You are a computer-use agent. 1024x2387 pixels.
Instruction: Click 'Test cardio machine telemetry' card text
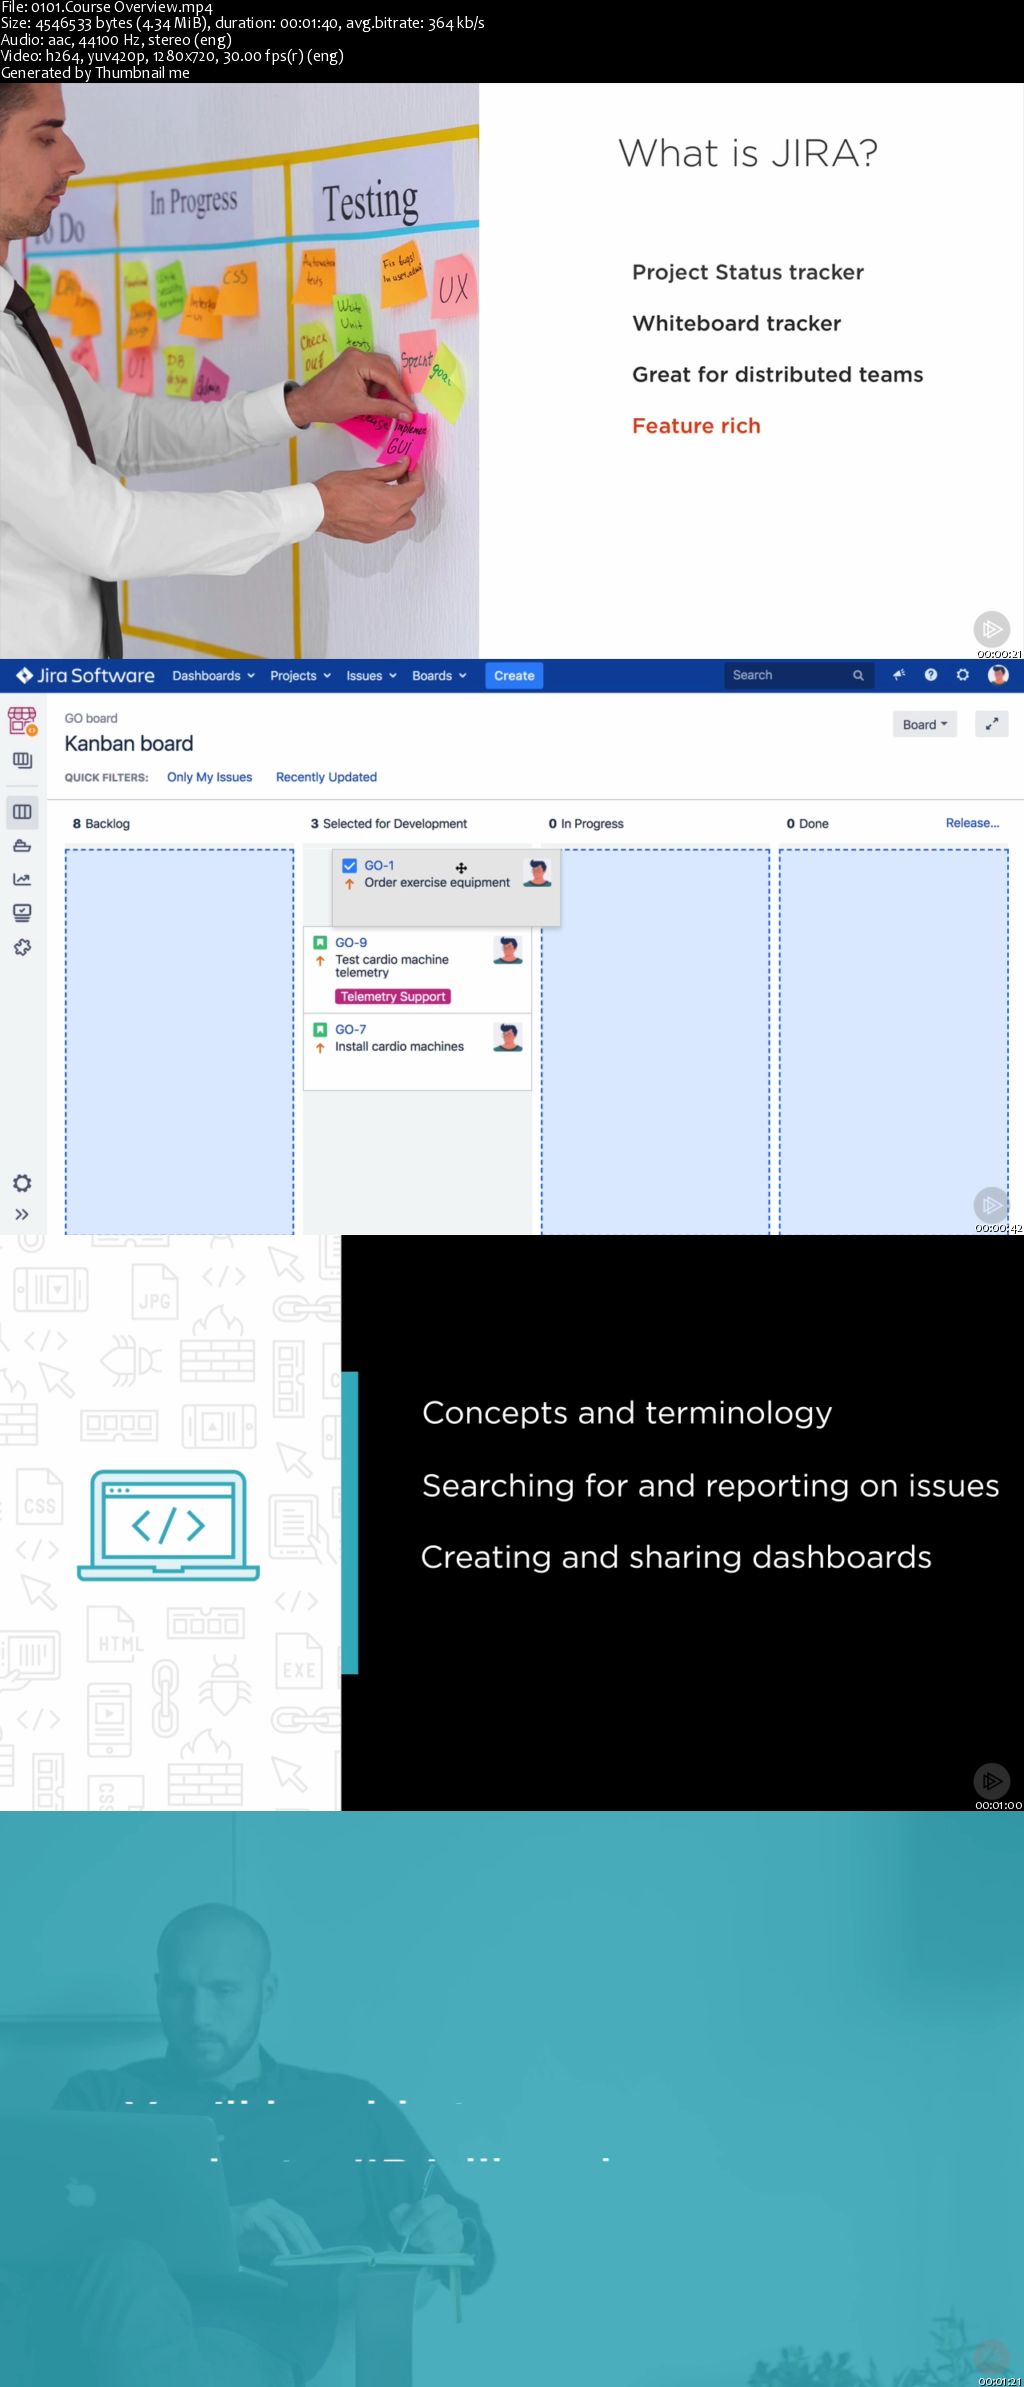[x=392, y=966]
